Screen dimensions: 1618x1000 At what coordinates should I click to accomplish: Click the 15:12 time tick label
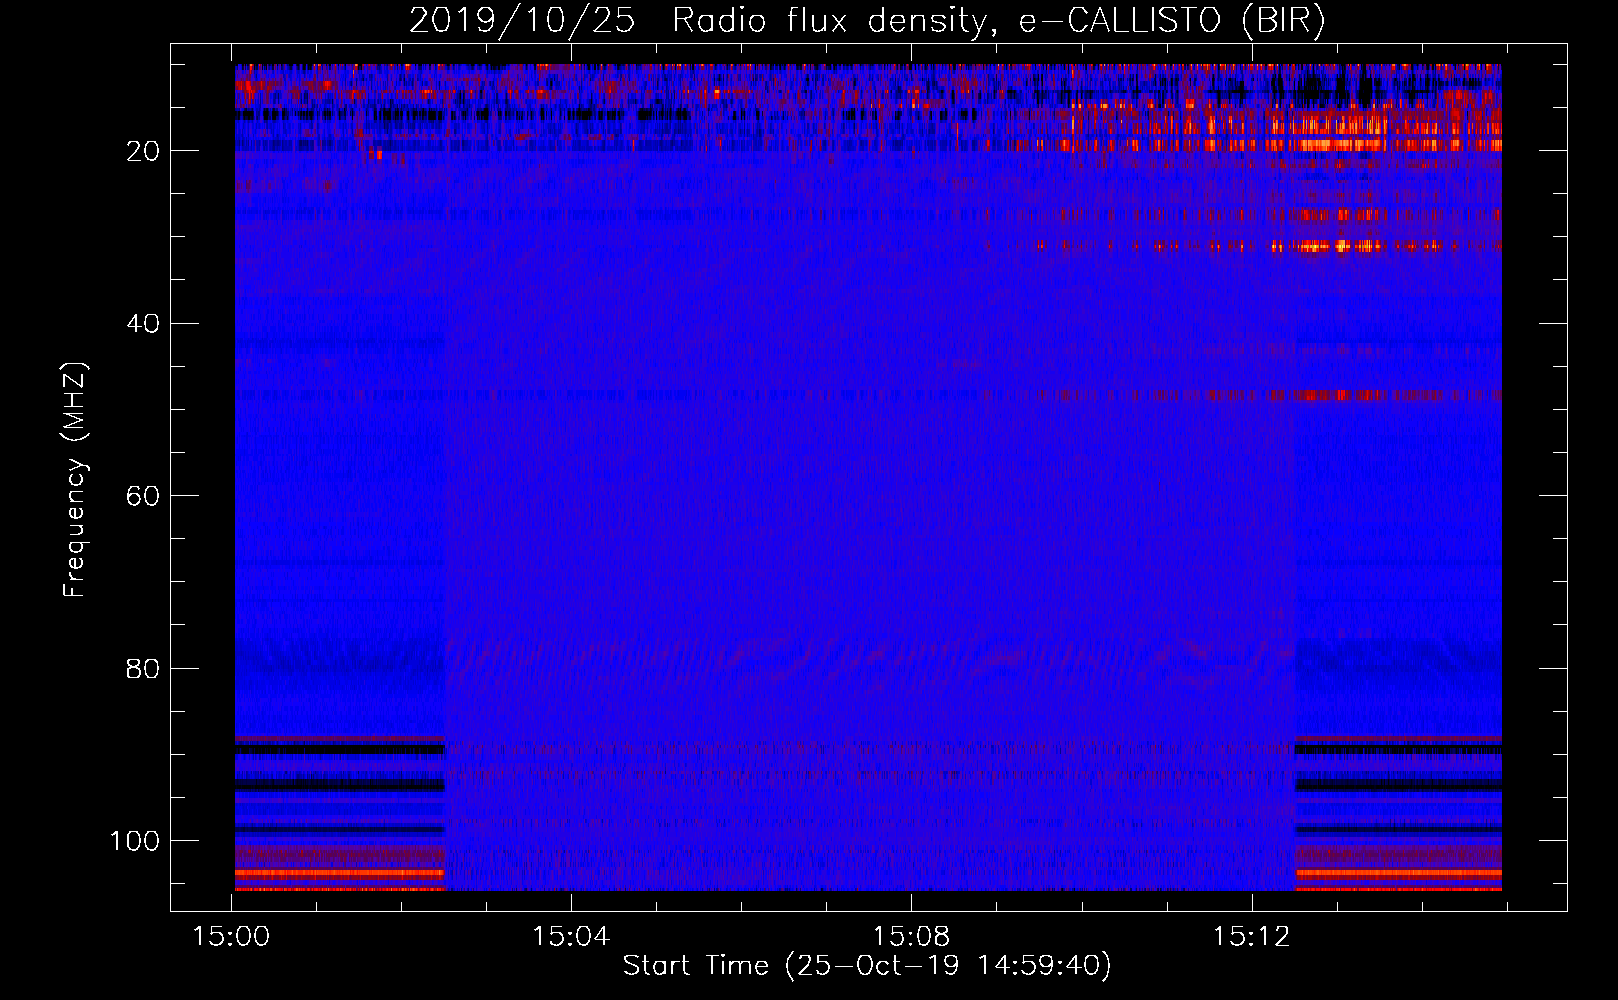click(x=1251, y=937)
